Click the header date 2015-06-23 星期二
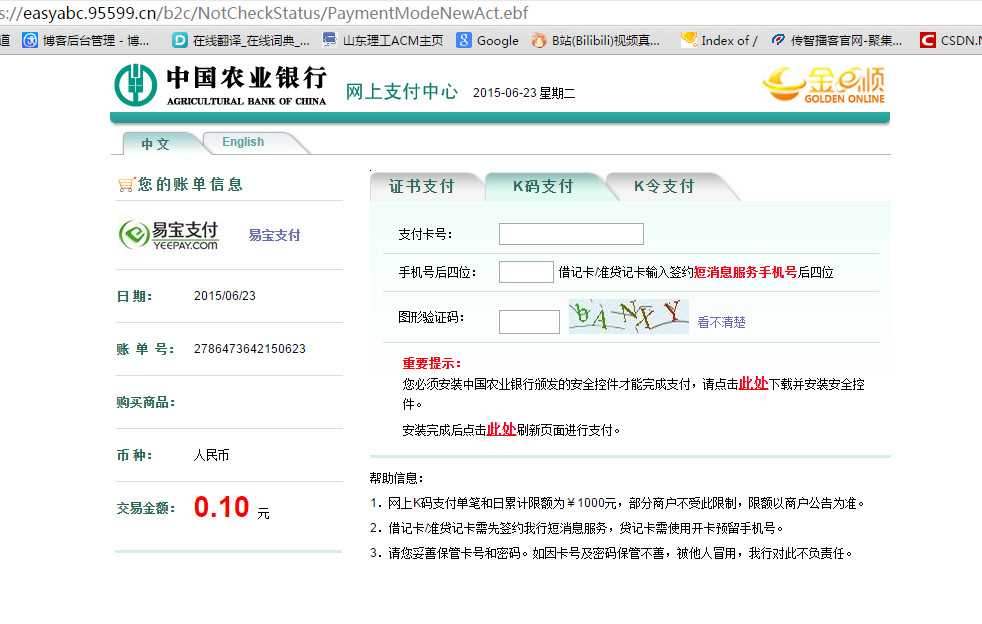The image size is (982, 624). pyautogui.click(x=524, y=93)
